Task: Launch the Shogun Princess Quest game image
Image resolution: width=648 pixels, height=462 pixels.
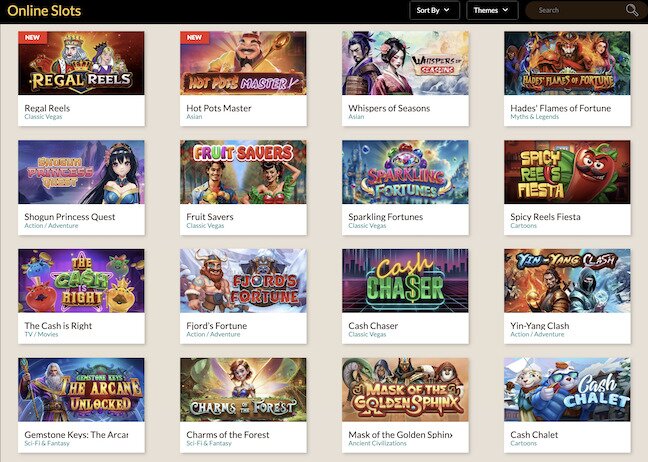Action: click(81, 172)
